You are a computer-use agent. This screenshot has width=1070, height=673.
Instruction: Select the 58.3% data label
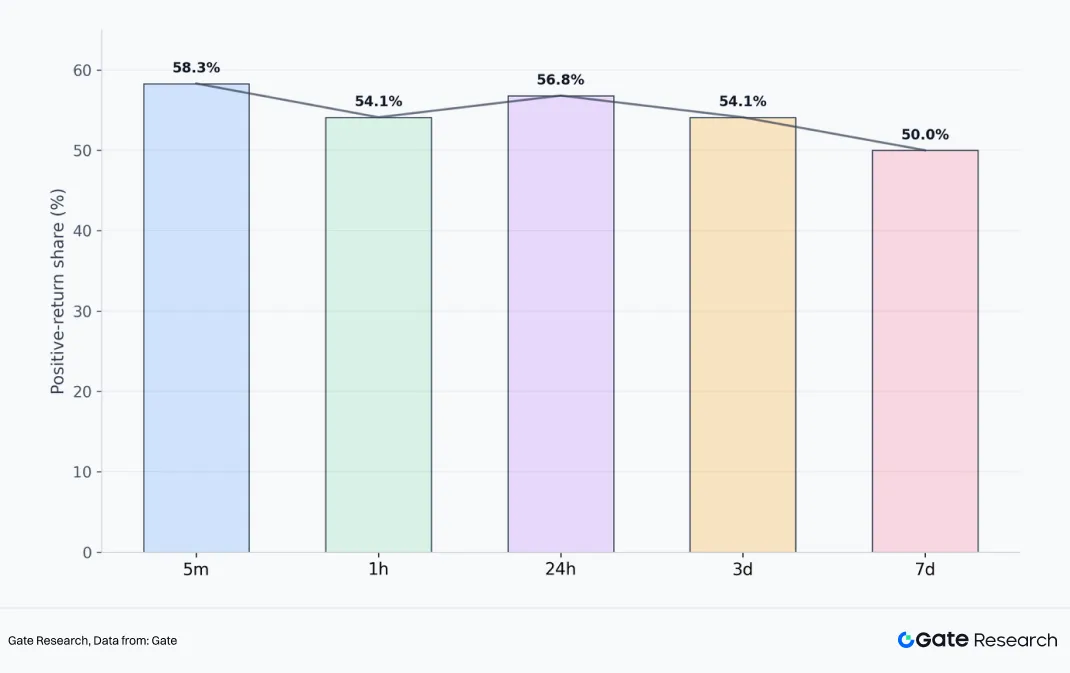tap(196, 68)
